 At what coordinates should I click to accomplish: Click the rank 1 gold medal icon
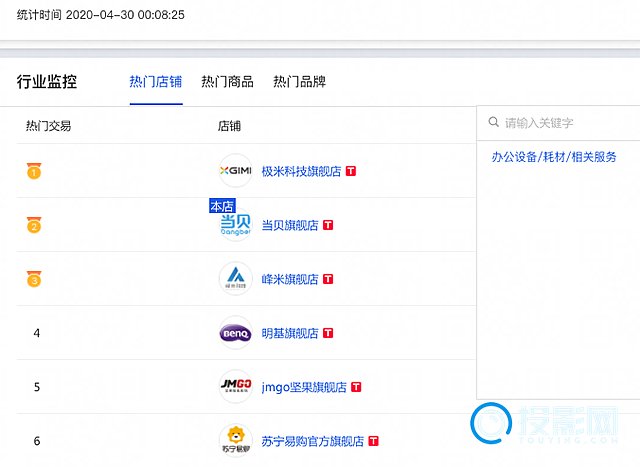[34, 172]
